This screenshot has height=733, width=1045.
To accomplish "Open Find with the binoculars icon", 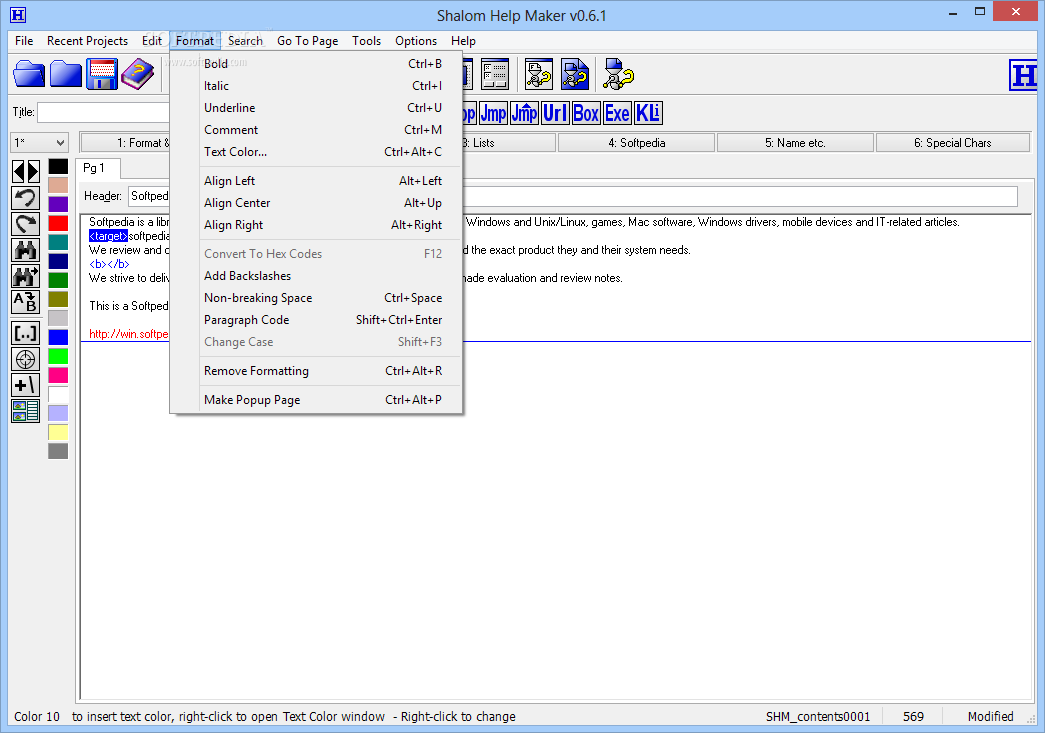I will pyautogui.click(x=25, y=250).
